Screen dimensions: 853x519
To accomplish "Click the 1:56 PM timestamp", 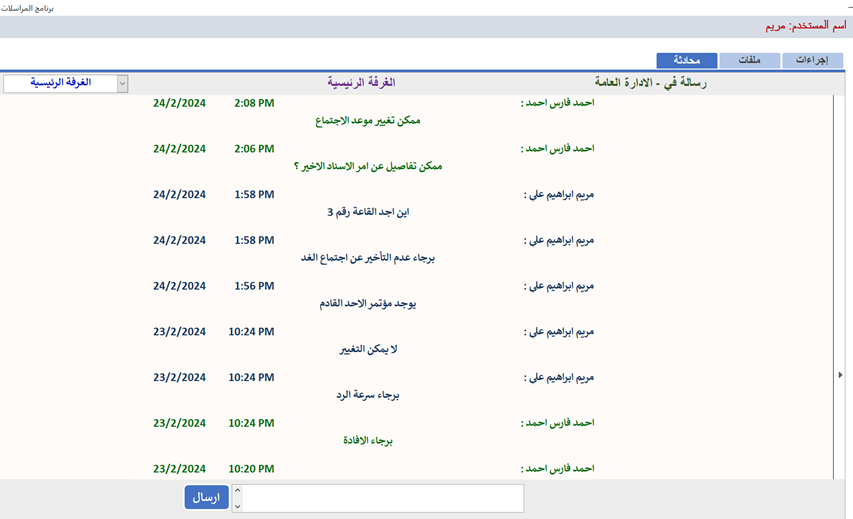I will 254,286.
